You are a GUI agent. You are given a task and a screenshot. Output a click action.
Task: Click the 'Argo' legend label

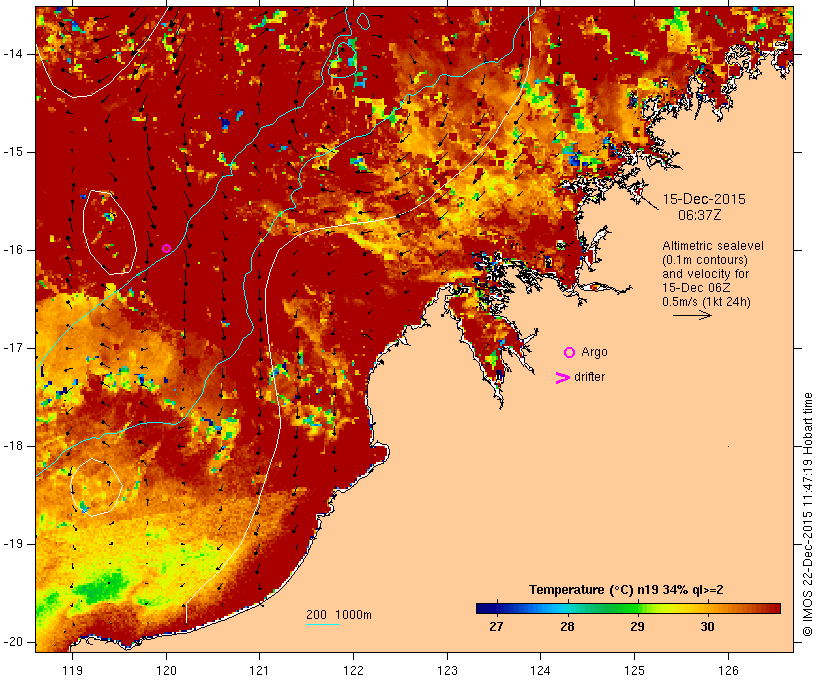(x=595, y=352)
